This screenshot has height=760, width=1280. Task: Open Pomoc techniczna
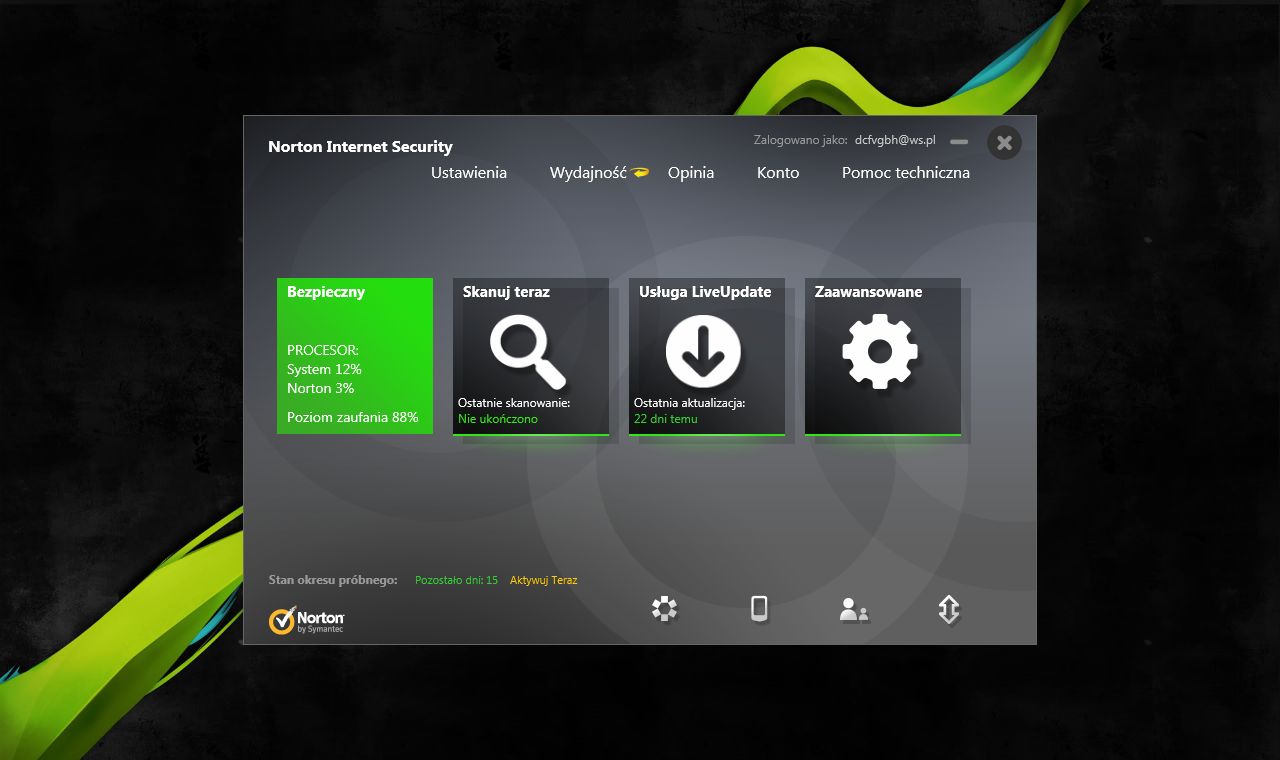pyautogui.click(x=906, y=173)
